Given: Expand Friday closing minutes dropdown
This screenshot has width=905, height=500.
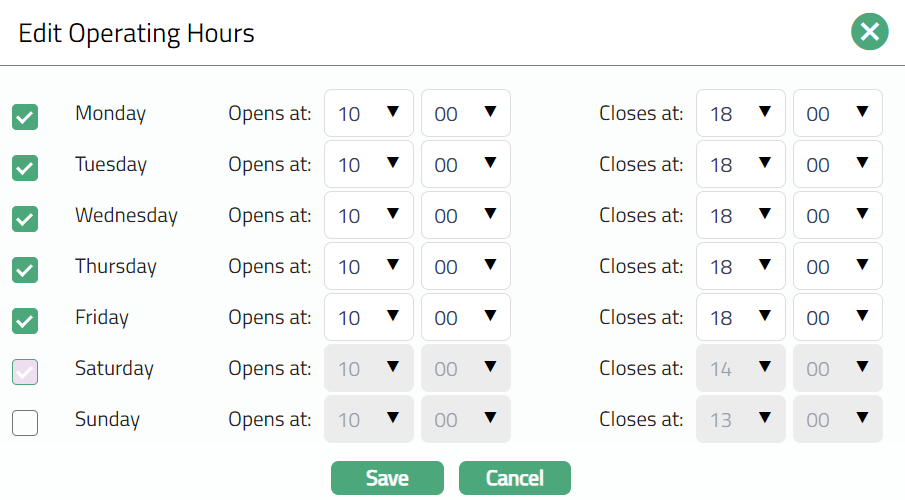Looking at the screenshot, I should [x=837, y=317].
